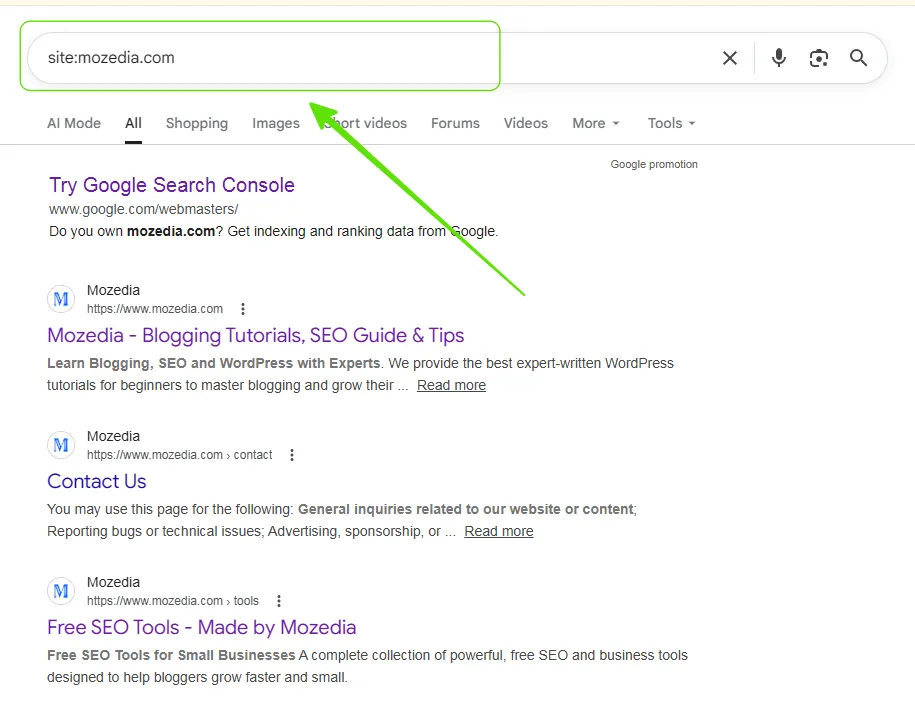The height and width of the screenshot is (707, 915).
Task: Expand the More dropdown
Action: [x=596, y=123]
